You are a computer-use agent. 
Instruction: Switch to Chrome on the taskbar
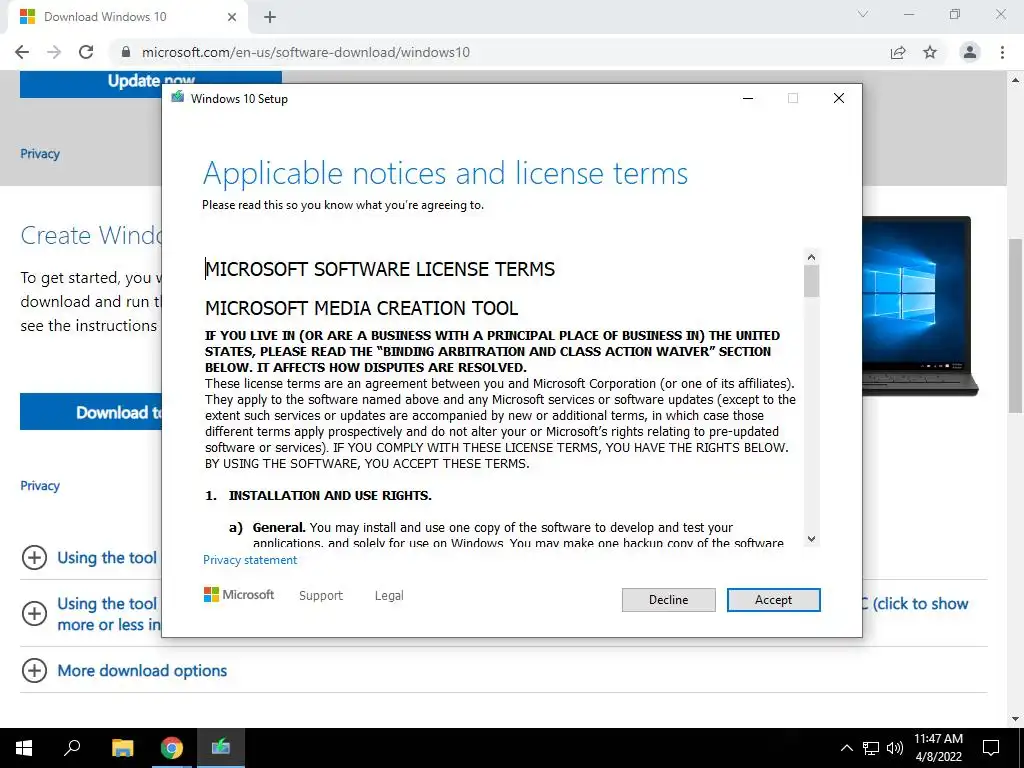click(172, 748)
